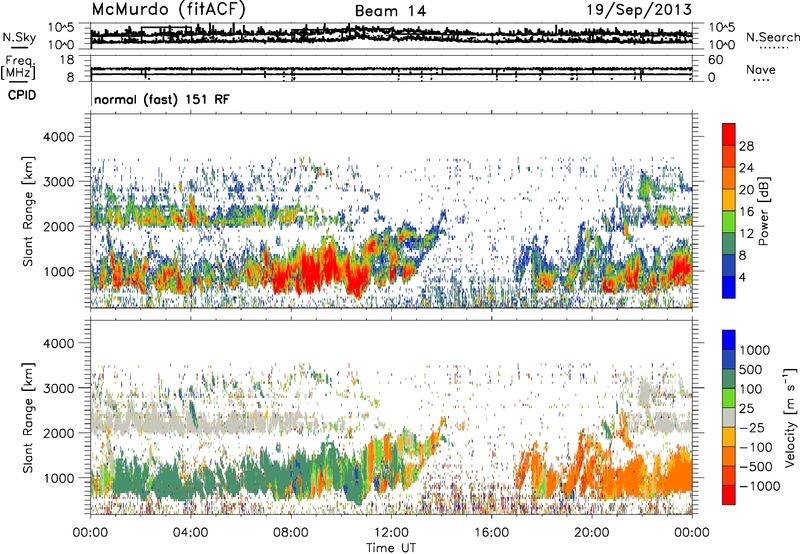Click the N.Search legend label
Viewport: 800px width, 554px height.
[772, 37]
